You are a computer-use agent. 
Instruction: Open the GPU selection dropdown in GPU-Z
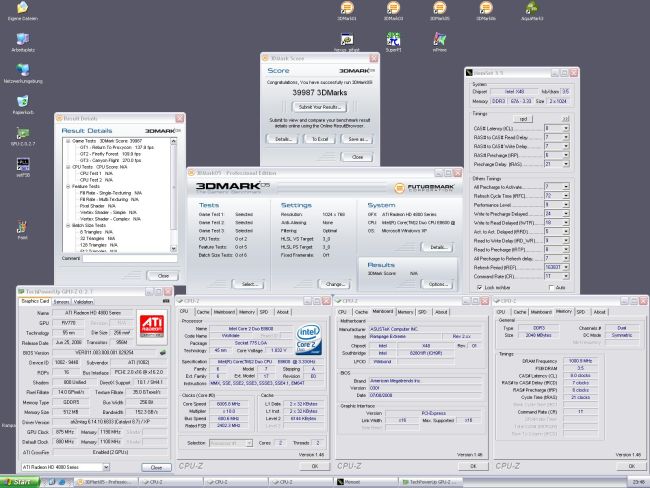coord(106,467)
